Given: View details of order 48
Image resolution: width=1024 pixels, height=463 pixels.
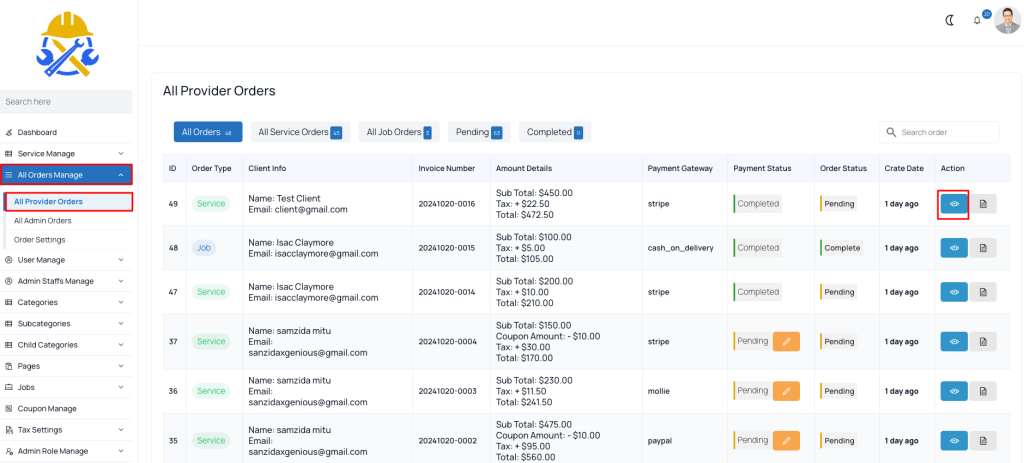Looking at the screenshot, I should [954, 248].
